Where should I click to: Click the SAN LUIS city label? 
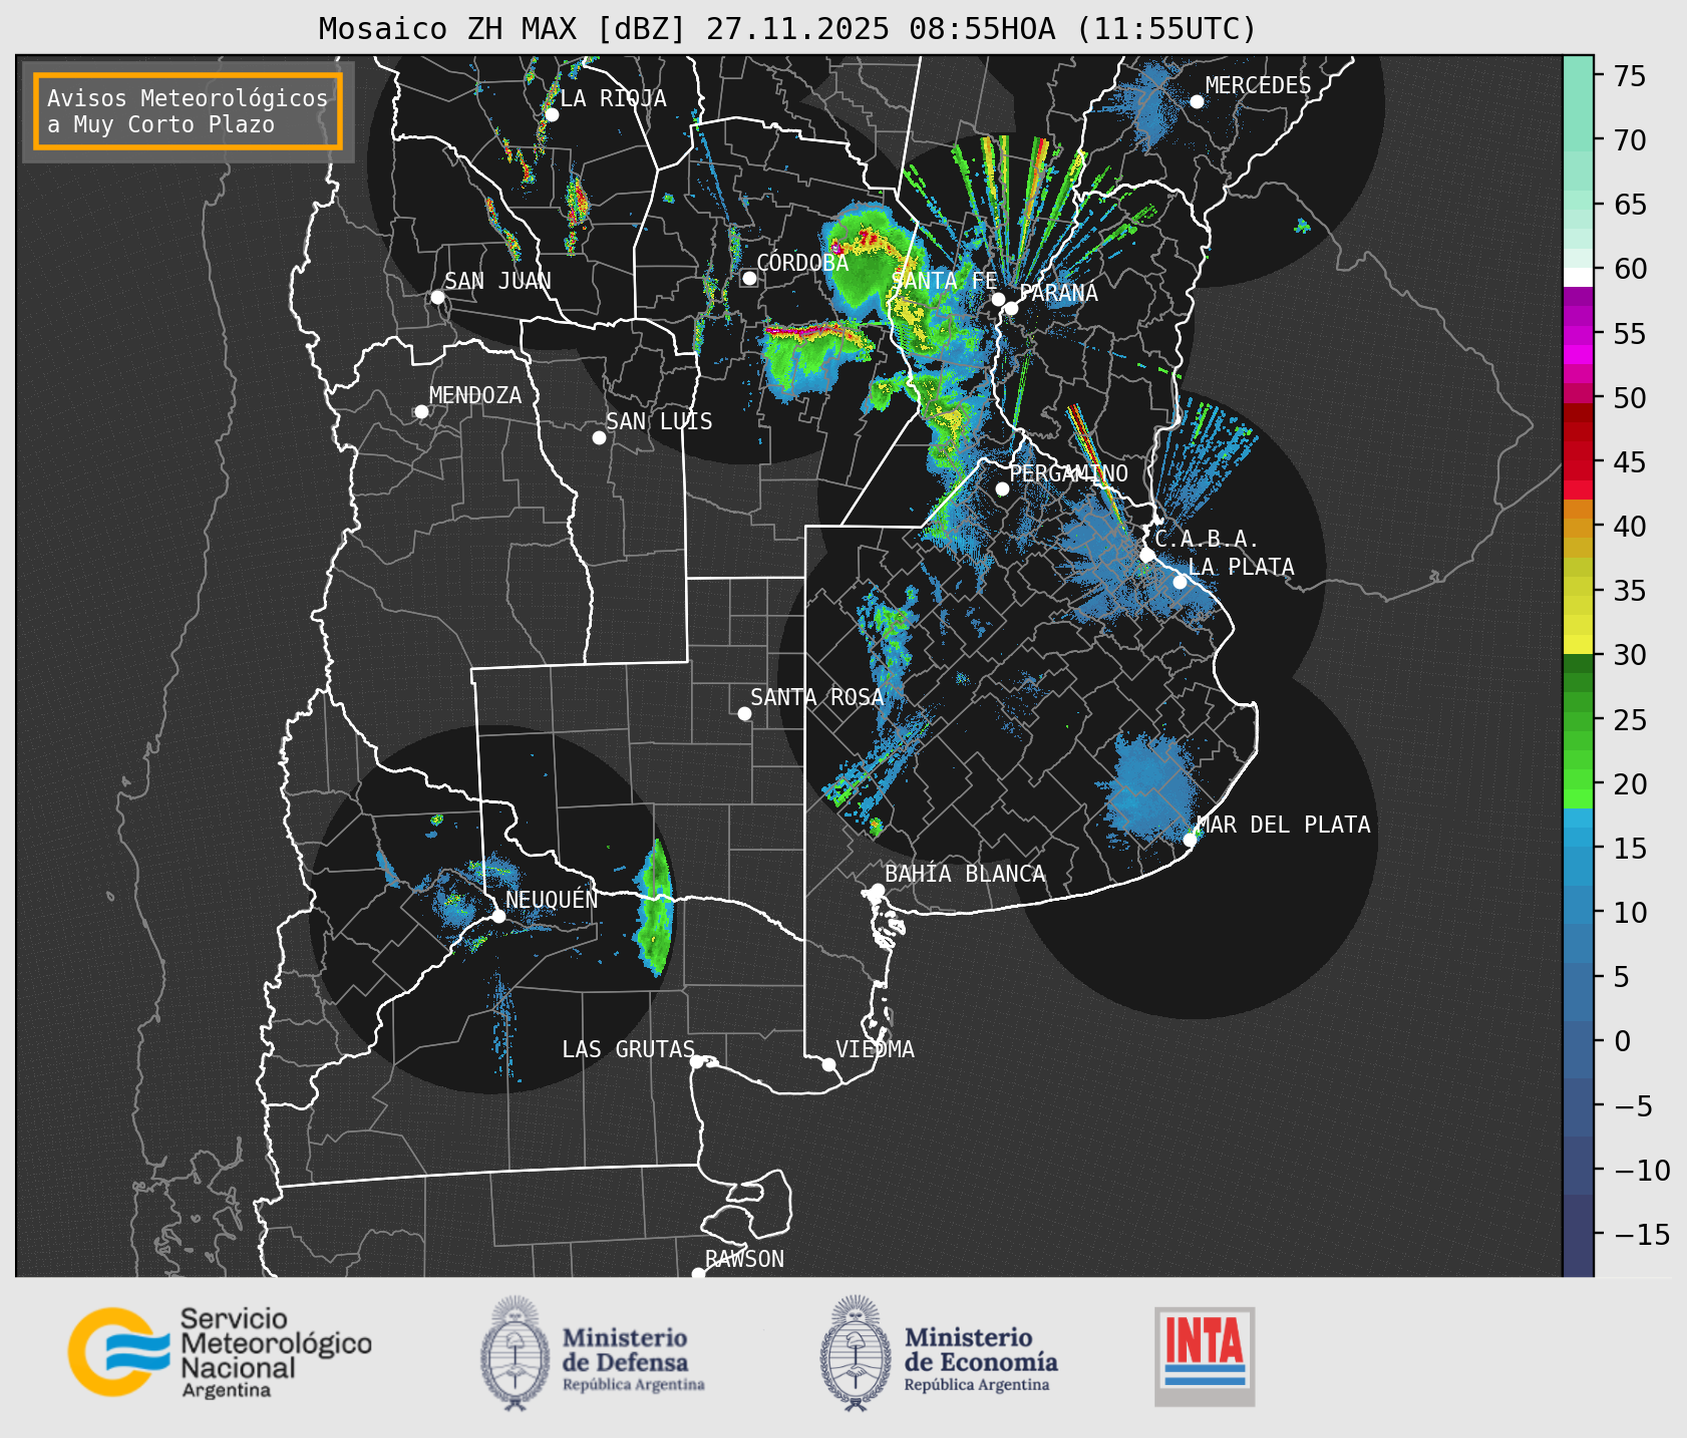point(659,421)
